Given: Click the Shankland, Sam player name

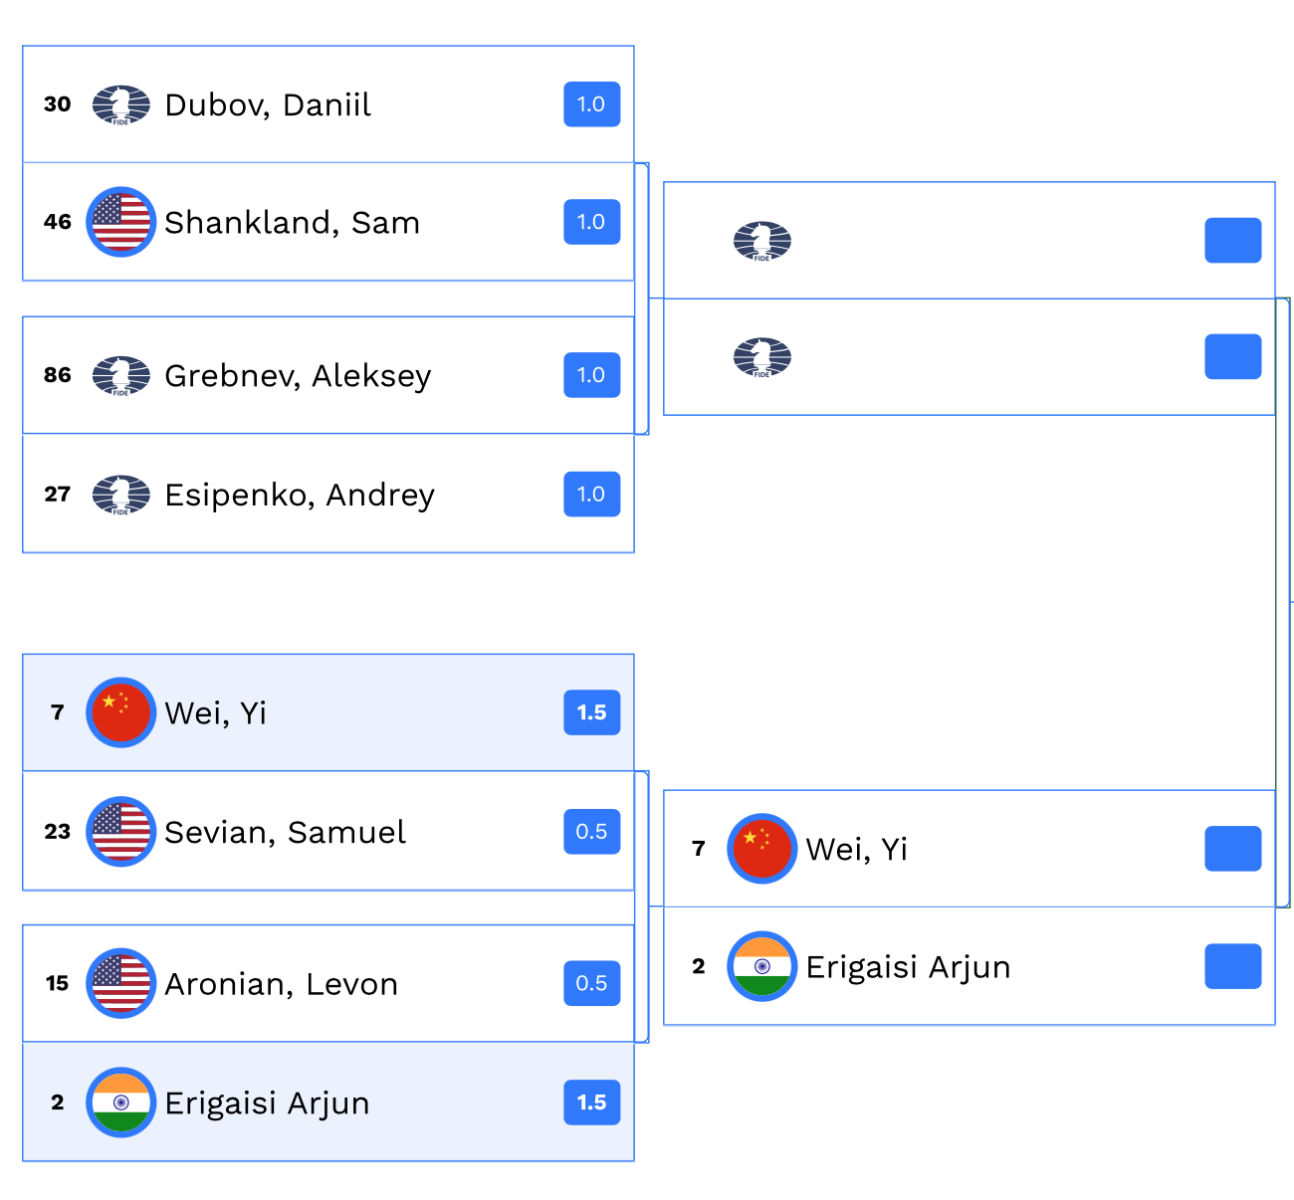Looking at the screenshot, I should pyautogui.click(x=292, y=222).
